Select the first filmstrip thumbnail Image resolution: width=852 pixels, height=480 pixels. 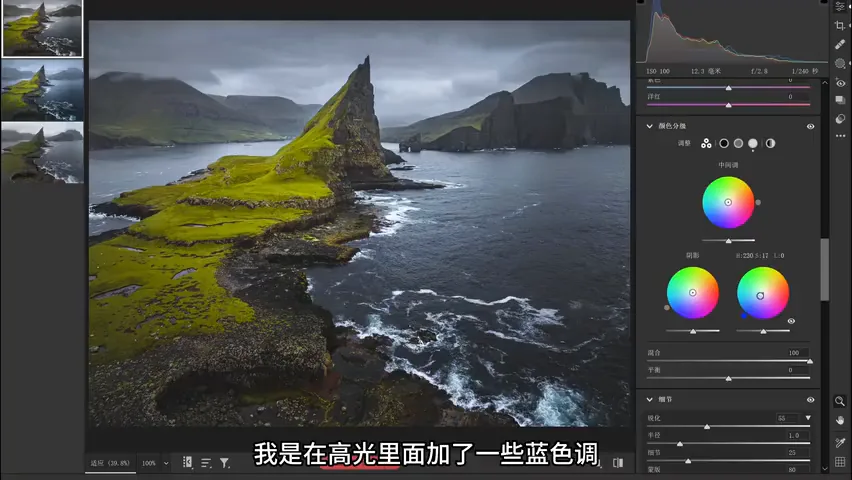point(42,28)
